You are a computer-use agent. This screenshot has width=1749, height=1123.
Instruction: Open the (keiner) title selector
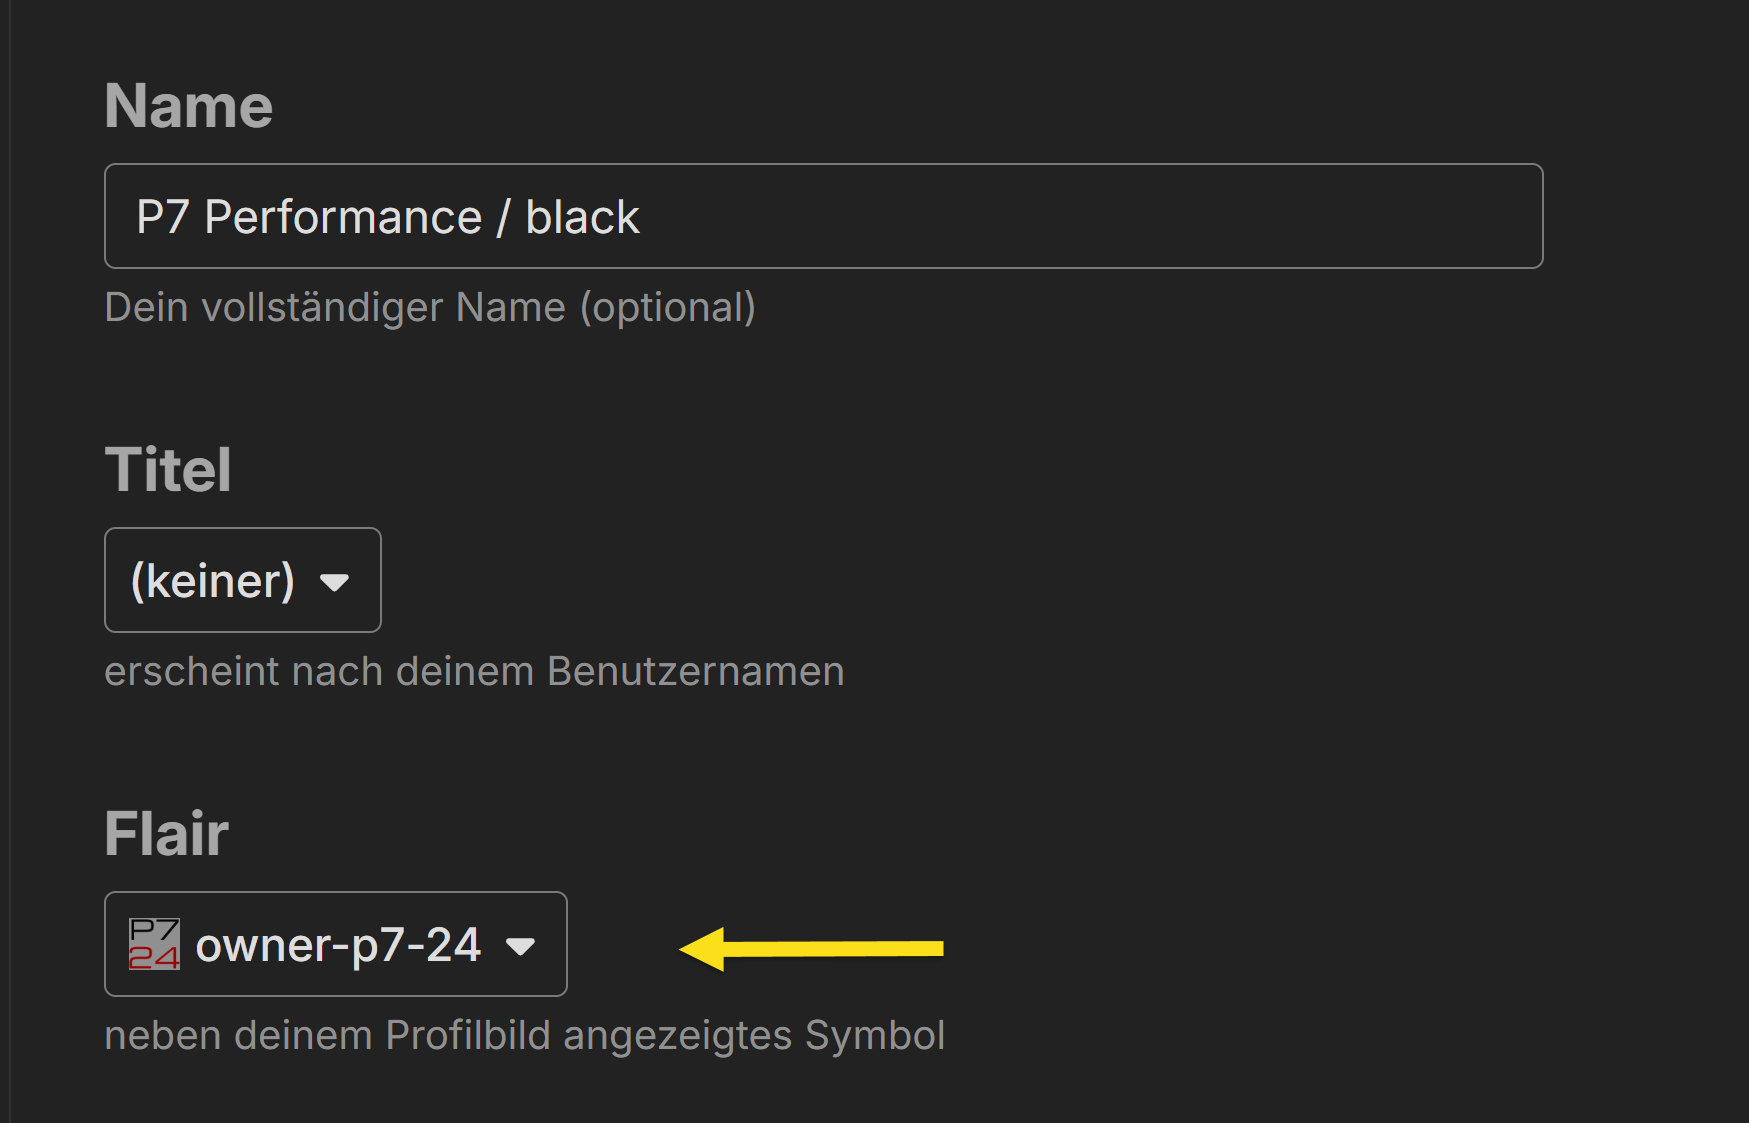242,580
